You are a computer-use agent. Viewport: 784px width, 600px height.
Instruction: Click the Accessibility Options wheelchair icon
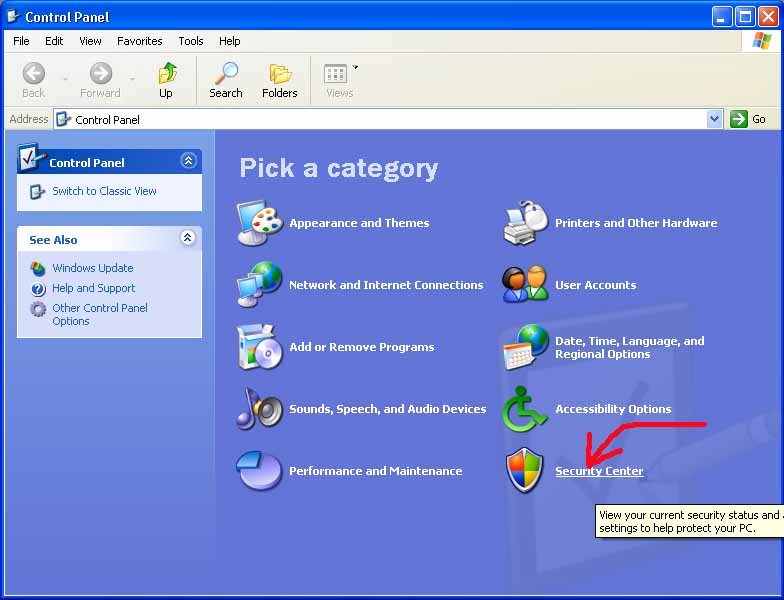pyautogui.click(x=524, y=408)
